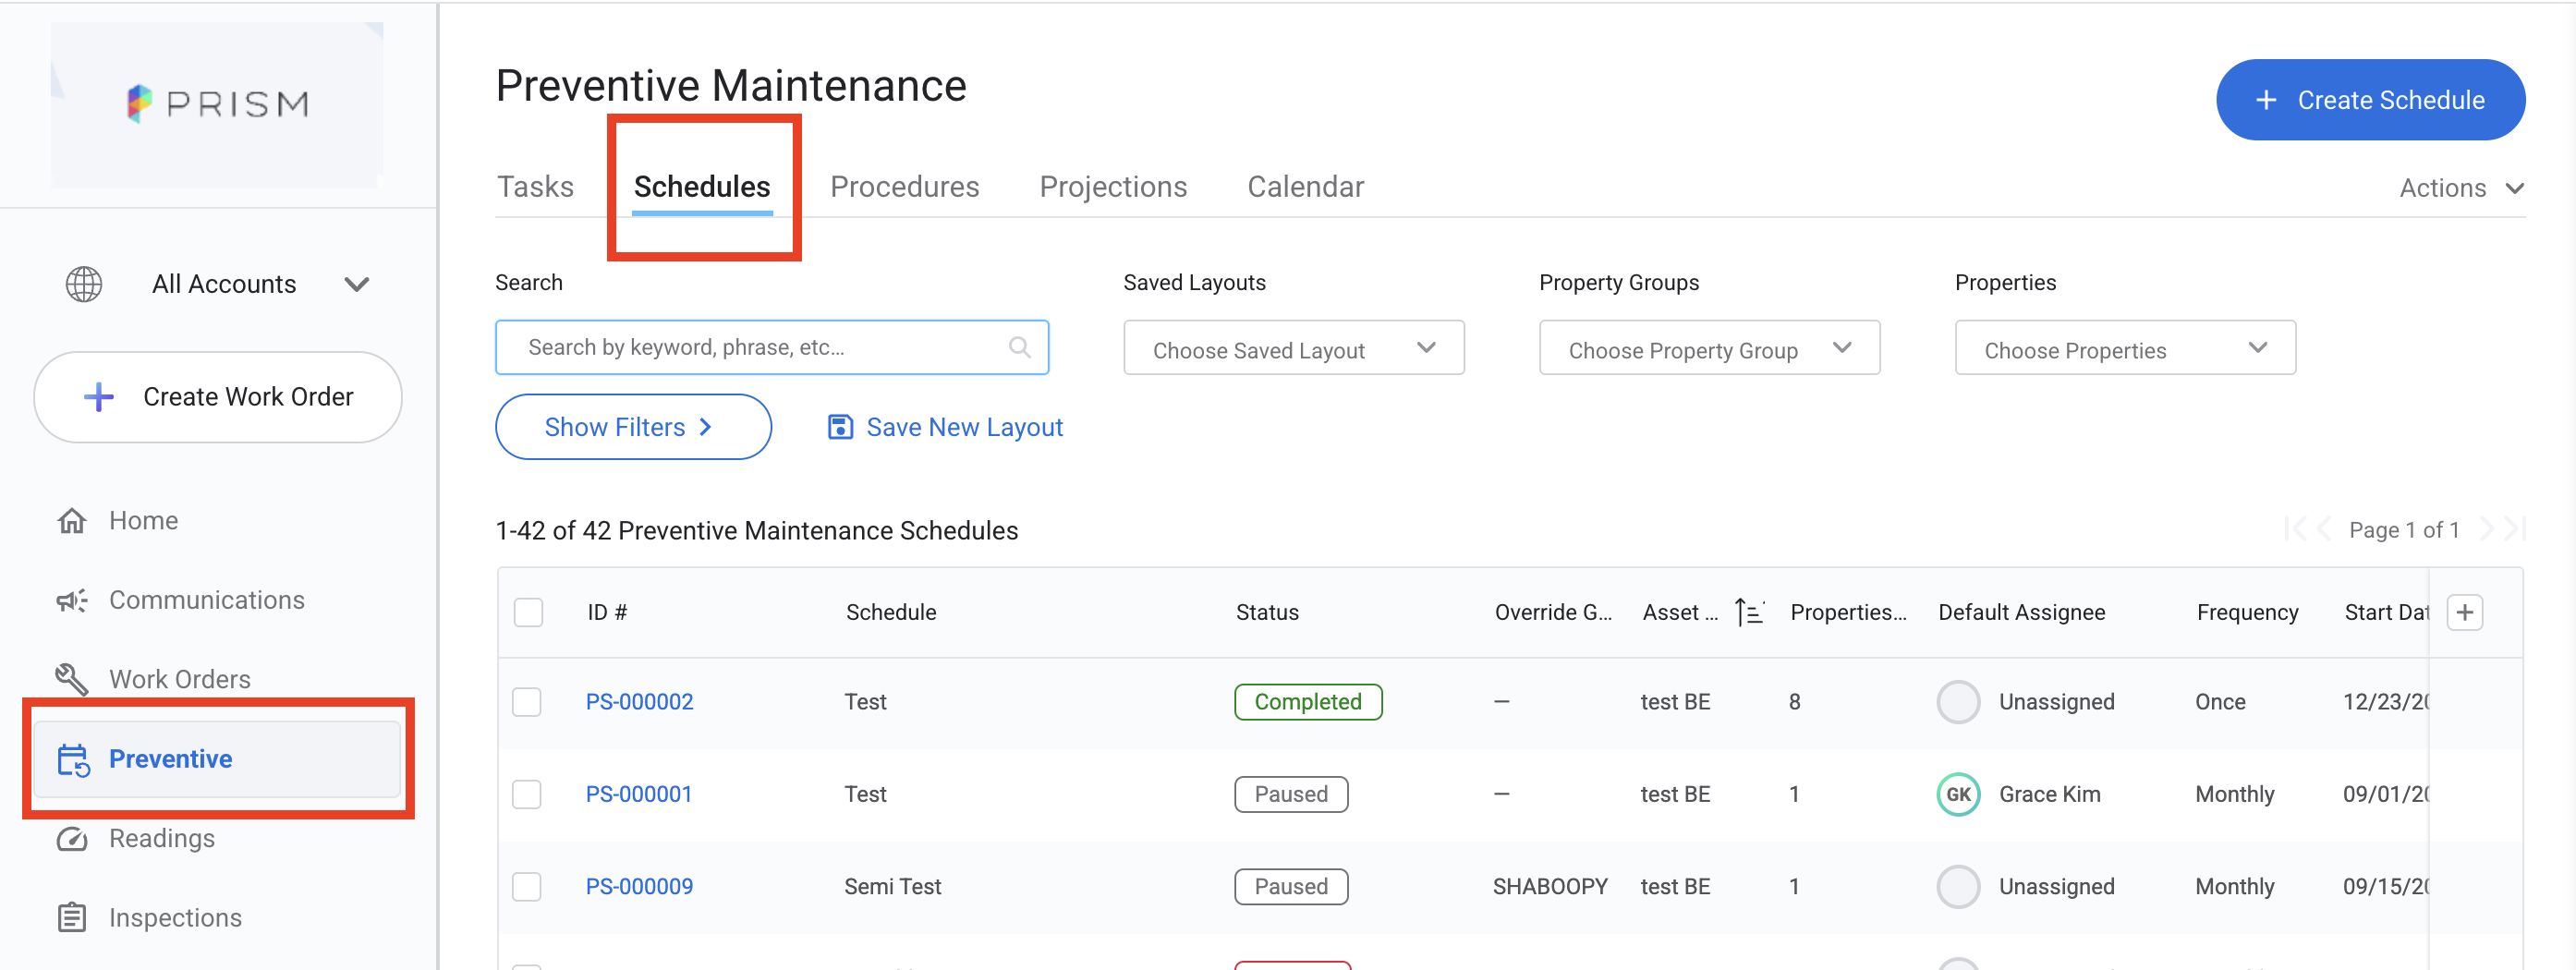Click the Work Orders wrench icon
2576x970 pixels.
coord(72,679)
